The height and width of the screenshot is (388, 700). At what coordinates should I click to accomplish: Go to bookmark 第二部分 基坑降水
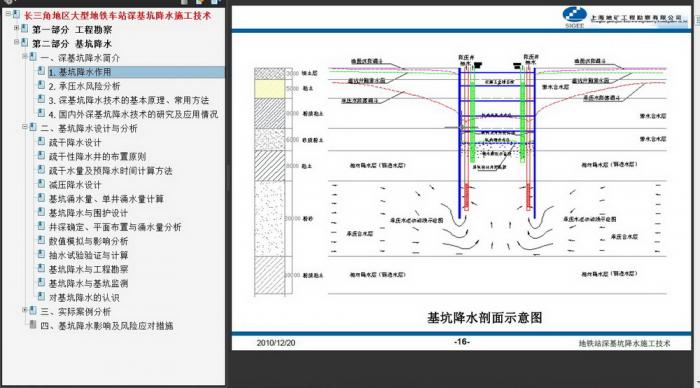72,44
